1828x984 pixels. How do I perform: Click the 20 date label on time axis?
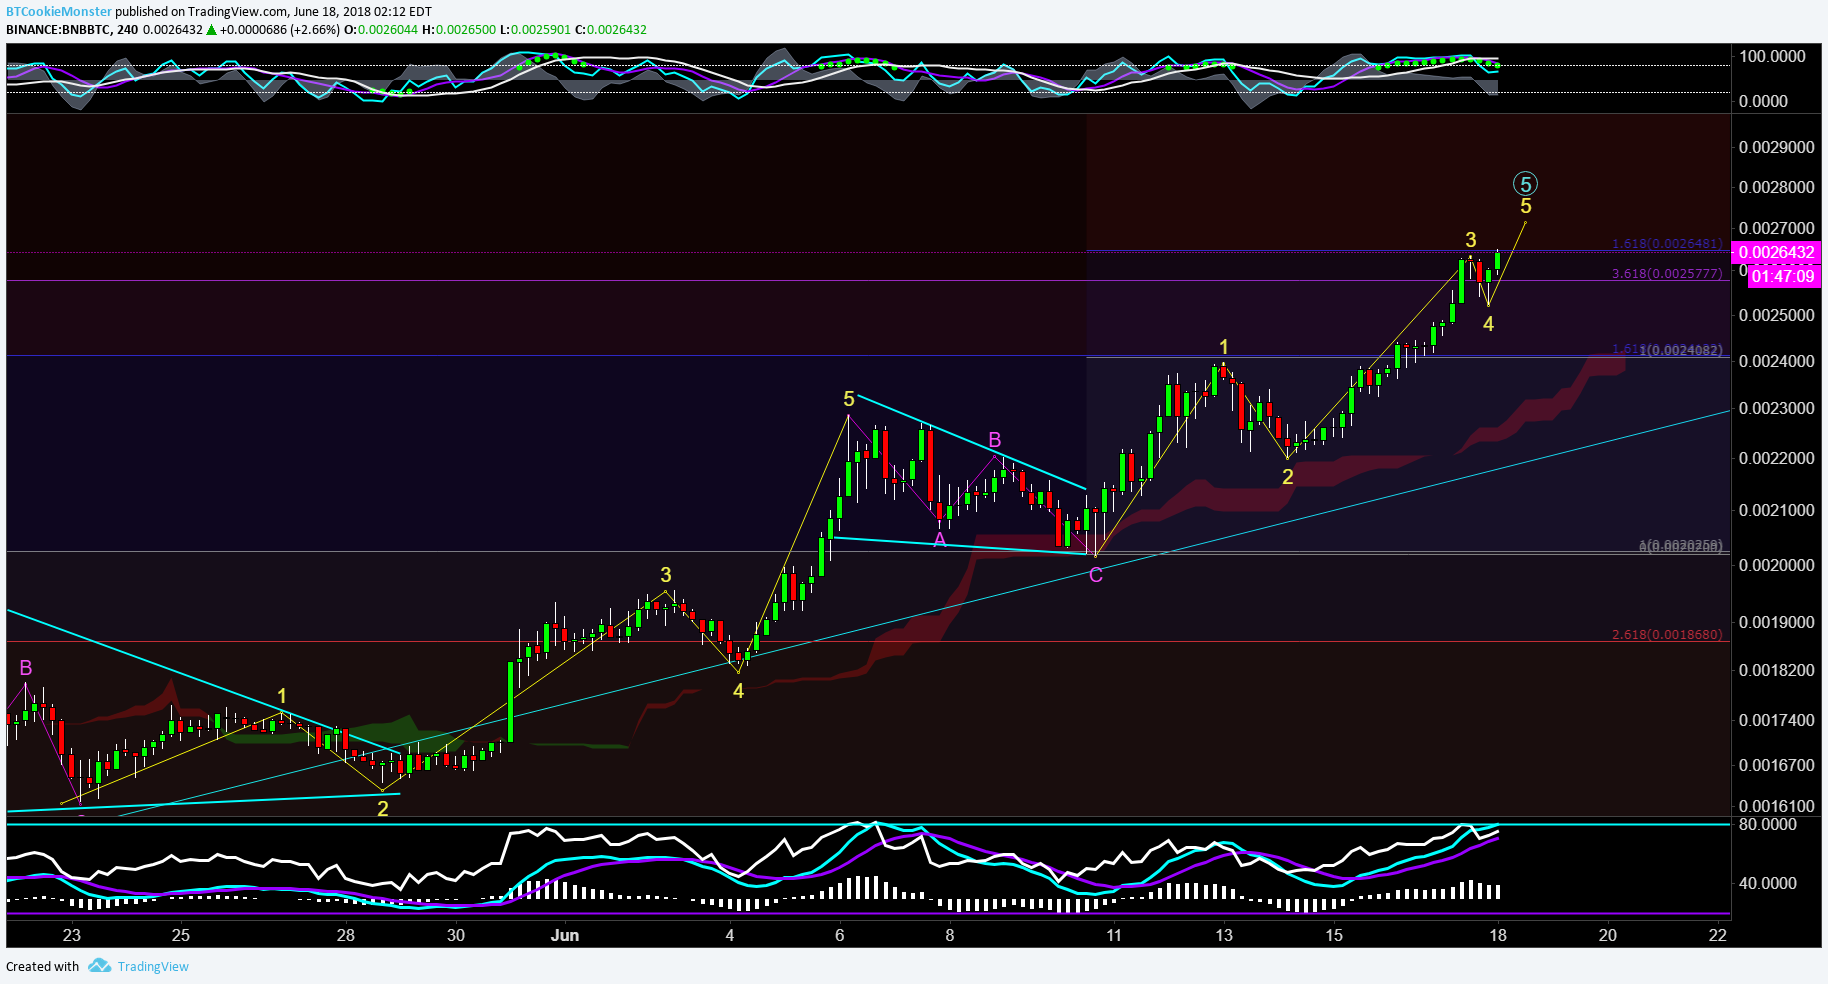tap(1607, 935)
